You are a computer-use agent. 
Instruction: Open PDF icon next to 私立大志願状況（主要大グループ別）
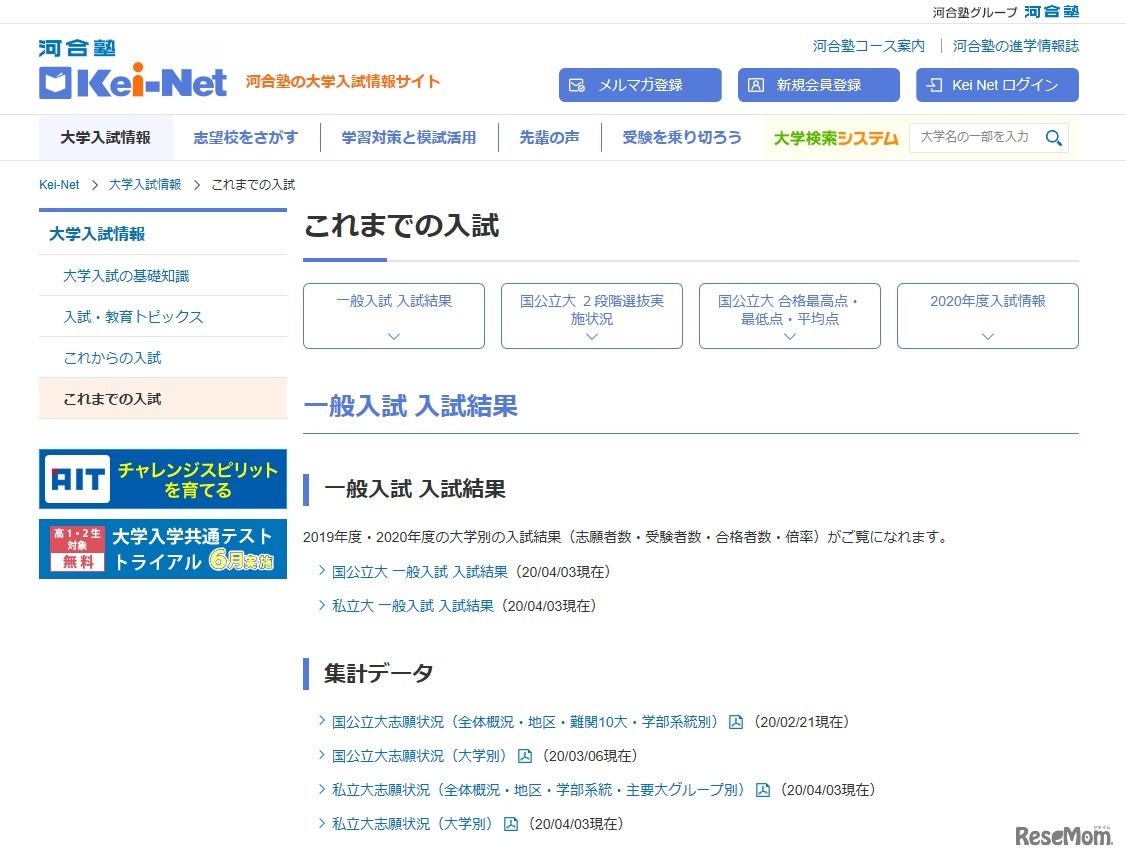click(x=764, y=789)
